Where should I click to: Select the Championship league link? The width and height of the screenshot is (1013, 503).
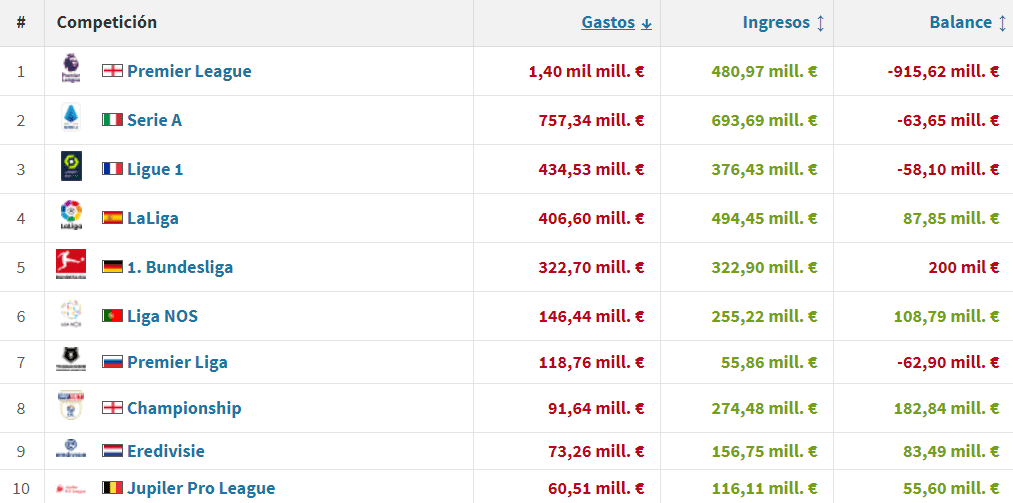pos(184,408)
